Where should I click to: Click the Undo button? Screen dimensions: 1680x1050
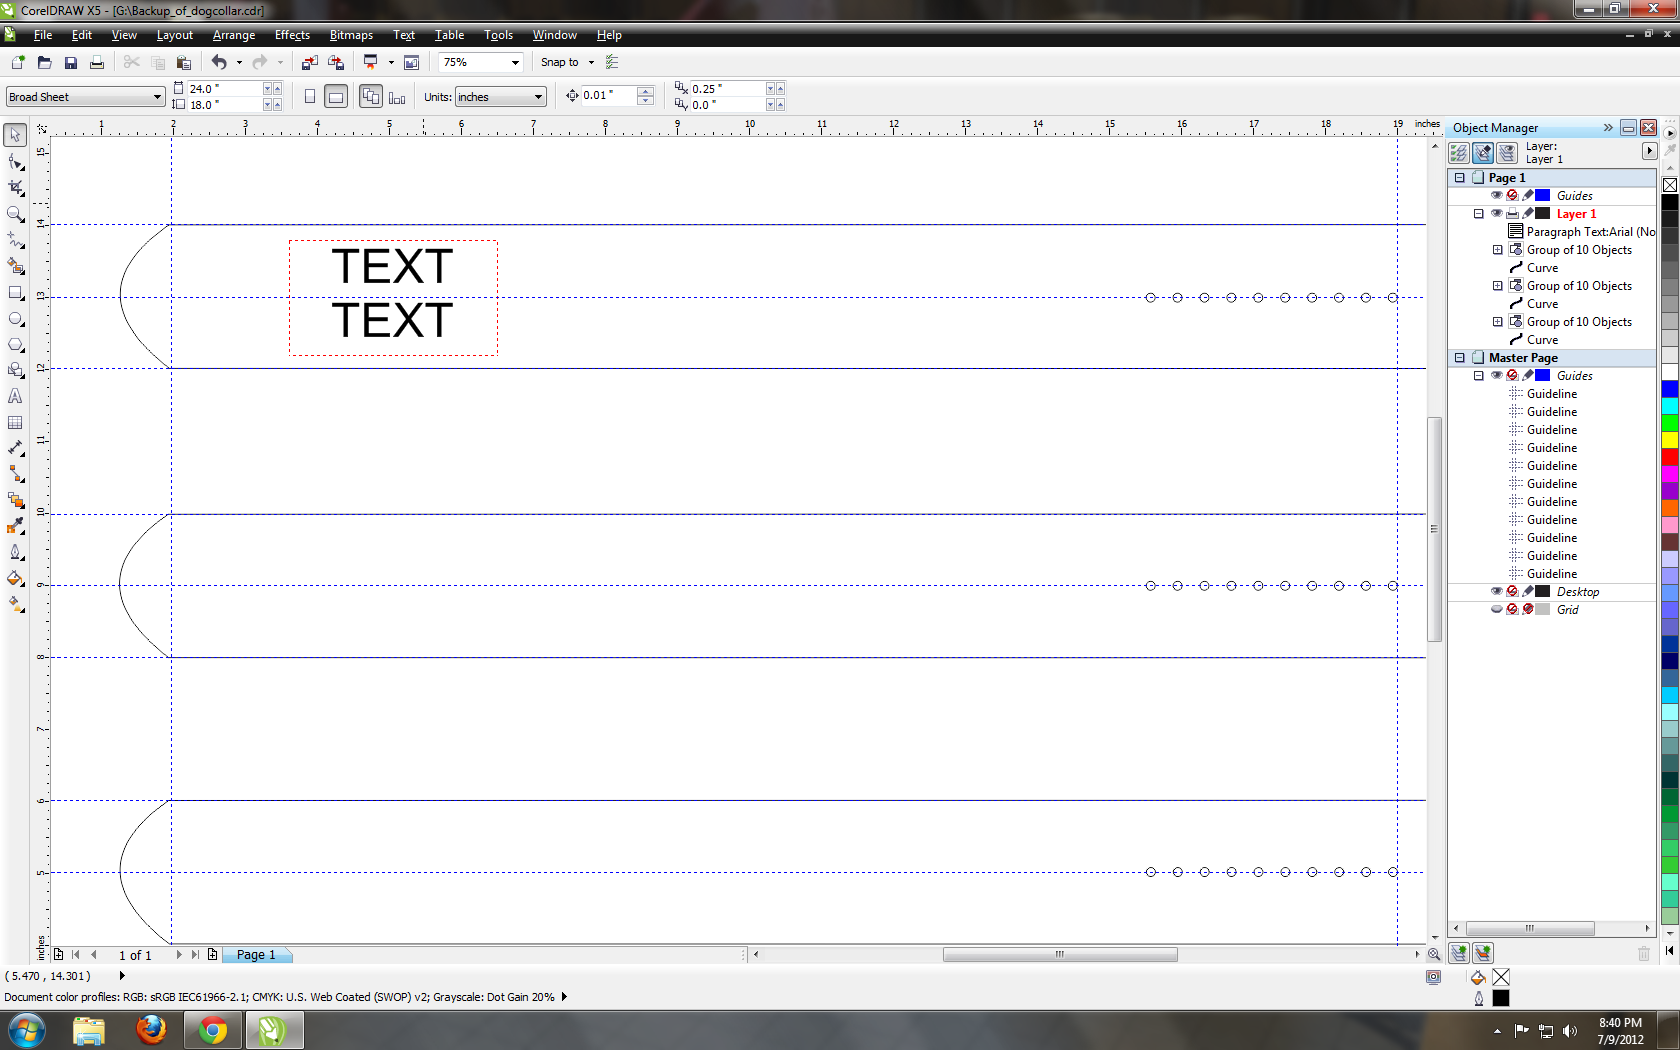click(219, 62)
